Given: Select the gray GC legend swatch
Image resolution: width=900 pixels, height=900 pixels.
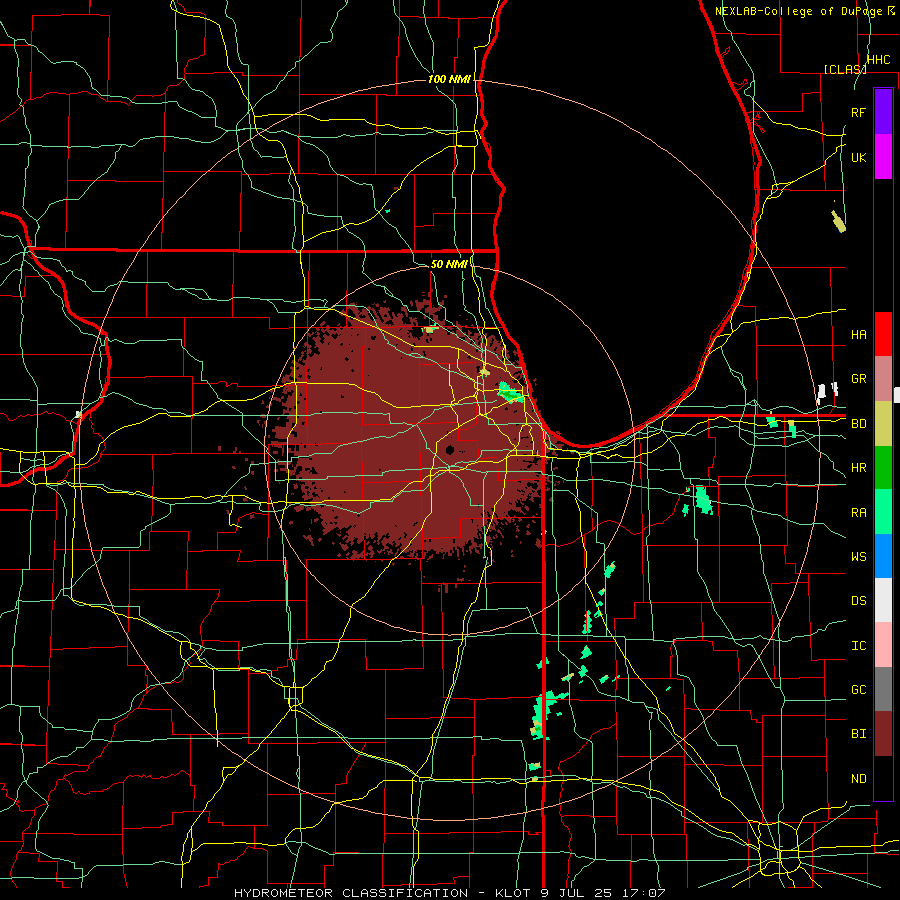Looking at the screenshot, I should [x=883, y=689].
